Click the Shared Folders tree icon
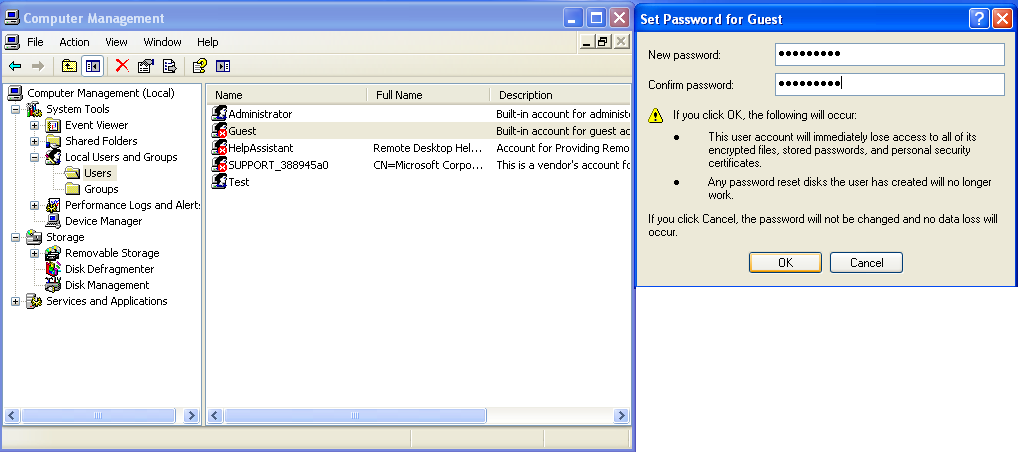 pyautogui.click(x=53, y=141)
